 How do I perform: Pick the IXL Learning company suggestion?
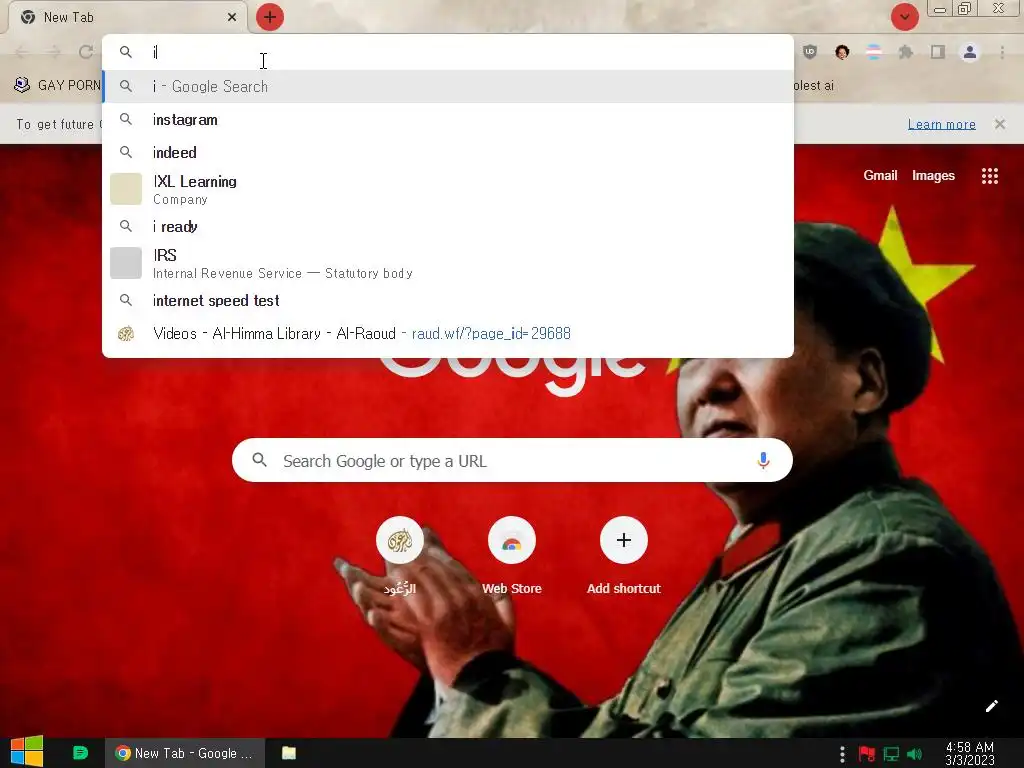tap(448, 189)
